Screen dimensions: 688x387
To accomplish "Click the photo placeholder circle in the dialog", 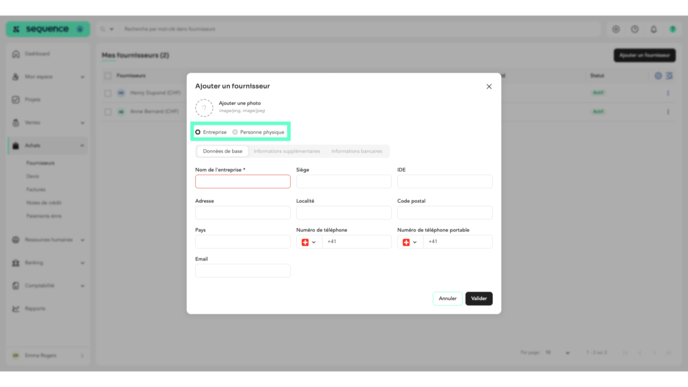I will tap(204, 108).
